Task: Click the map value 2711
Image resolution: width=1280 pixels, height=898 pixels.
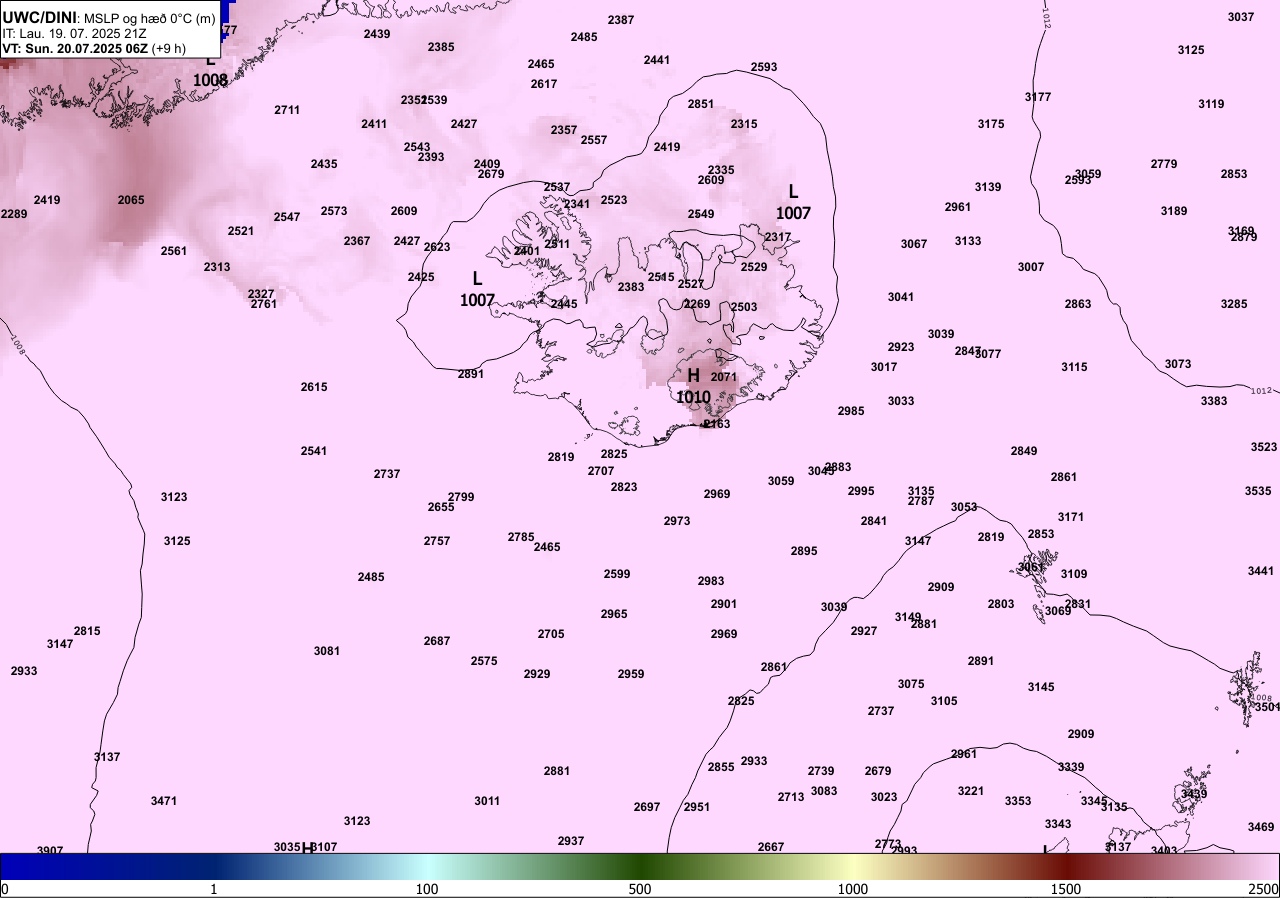Action: 287,110
